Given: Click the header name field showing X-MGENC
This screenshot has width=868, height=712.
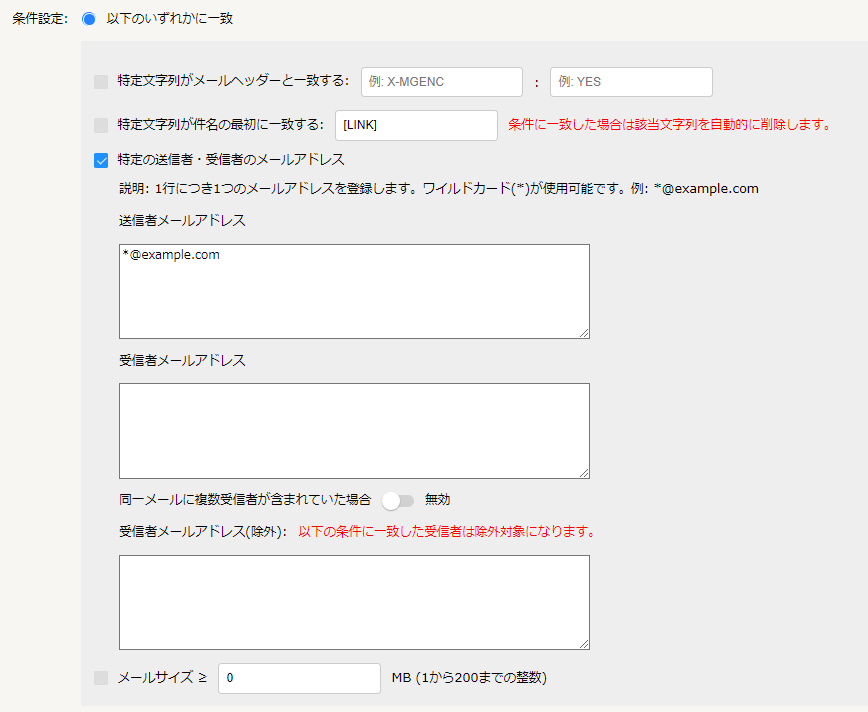Looking at the screenshot, I should [x=442, y=82].
